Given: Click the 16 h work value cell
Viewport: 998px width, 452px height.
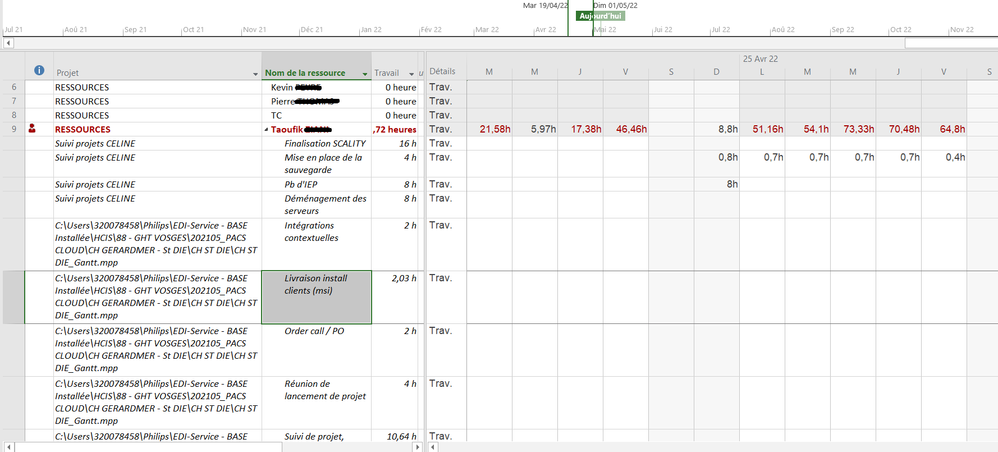Looking at the screenshot, I should coord(395,143).
